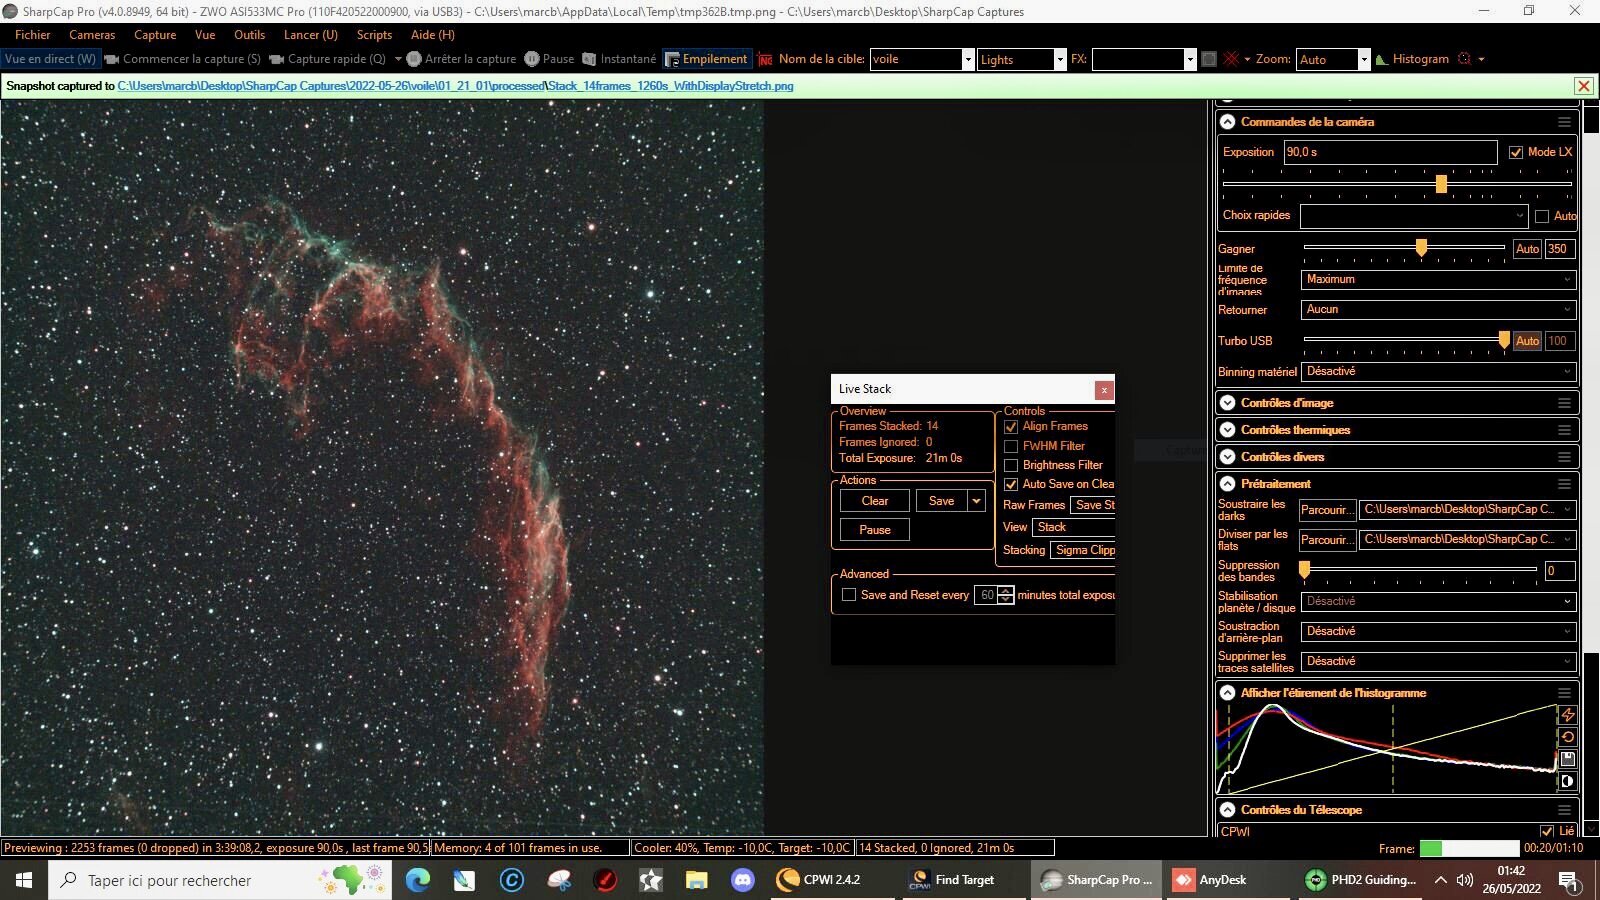
Task: Click Arrêter la capture stop icon
Action: (414, 59)
